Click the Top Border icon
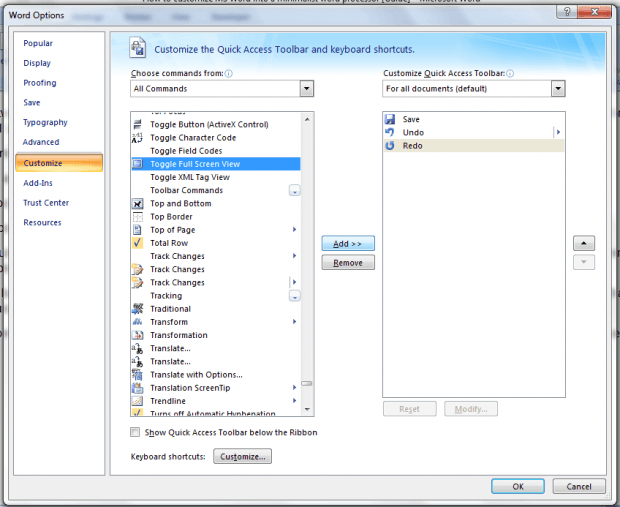Viewport: 620px width, 507px height. click(x=137, y=217)
